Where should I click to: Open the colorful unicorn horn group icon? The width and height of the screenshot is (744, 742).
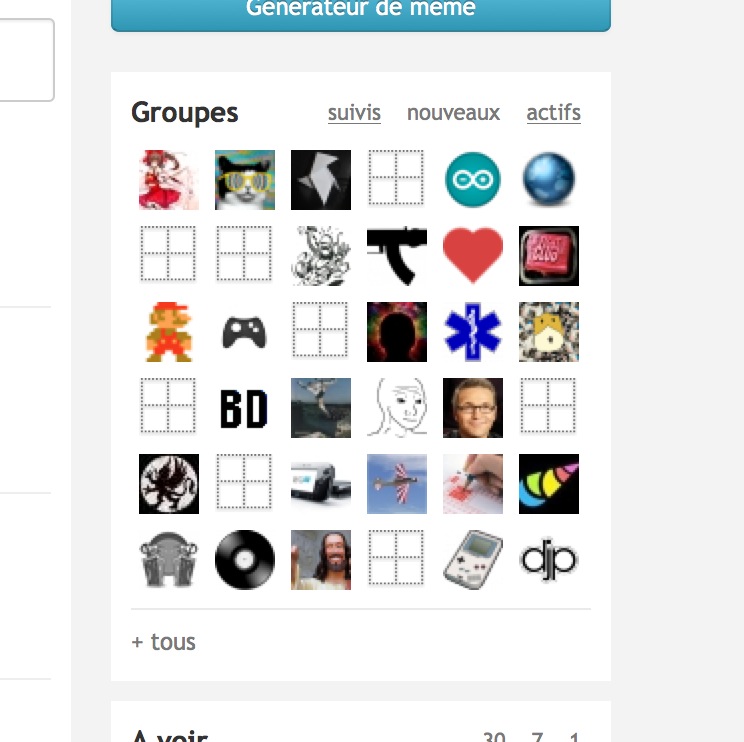click(x=549, y=484)
